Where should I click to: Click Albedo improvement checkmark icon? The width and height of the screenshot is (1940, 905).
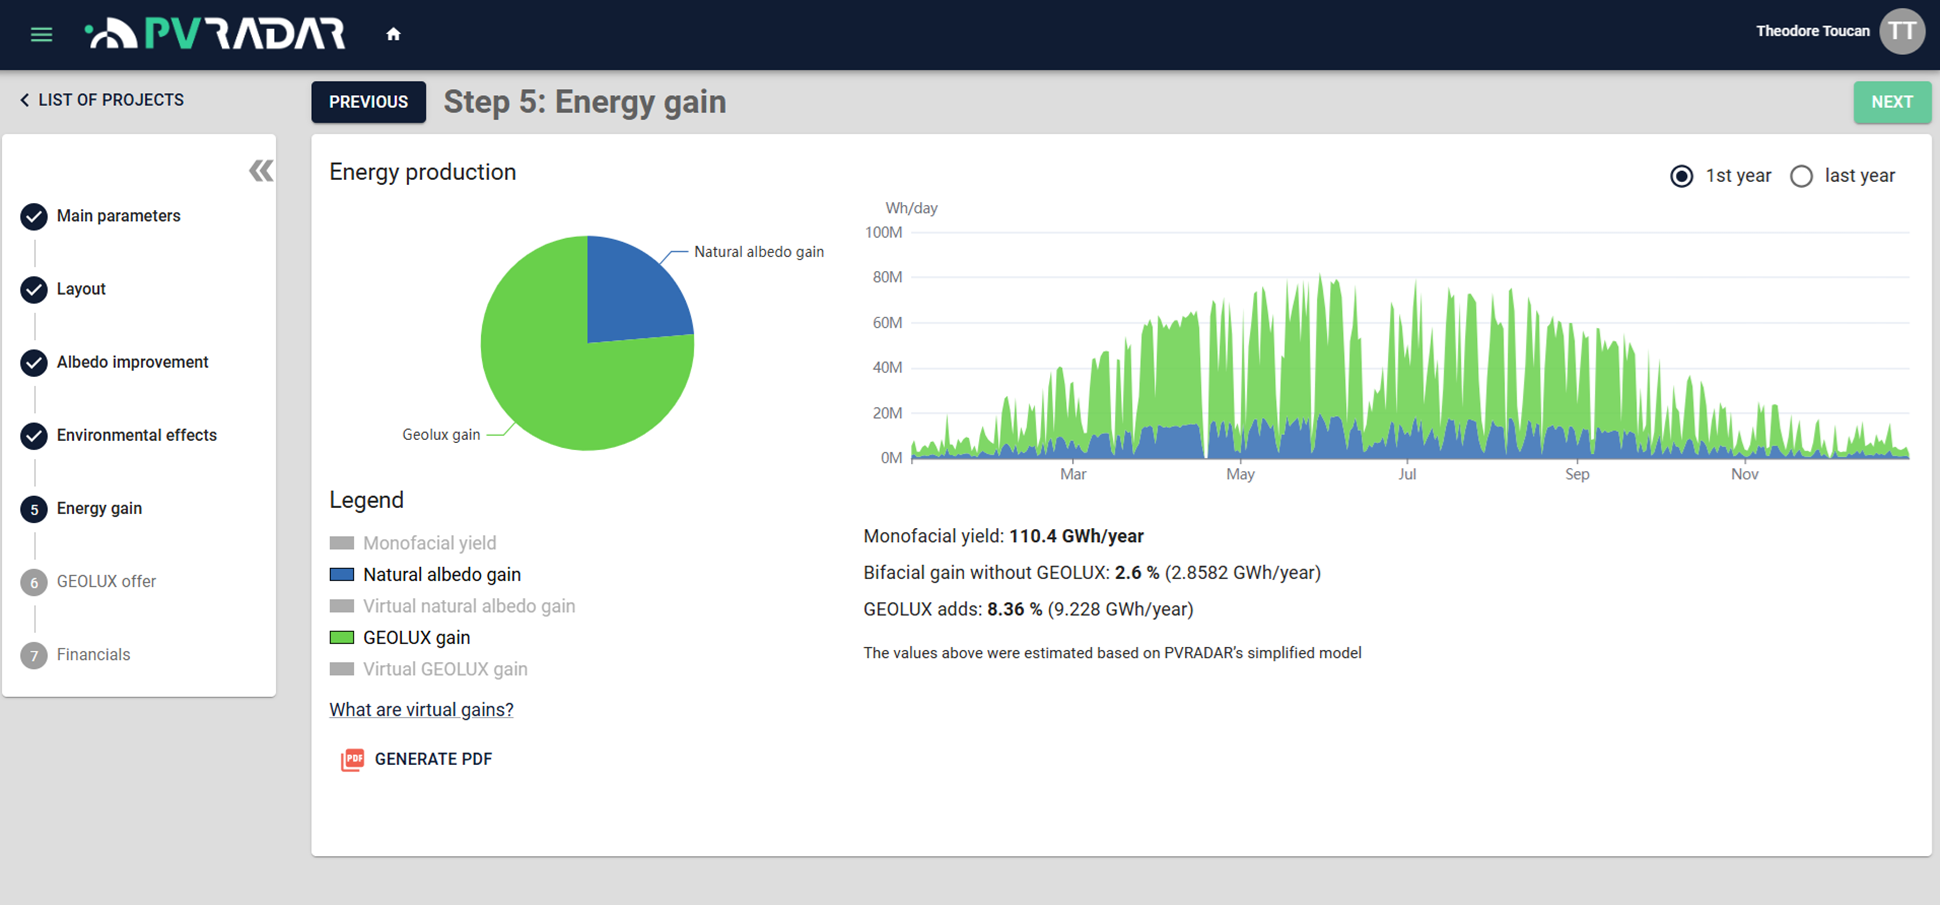(34, 362)
